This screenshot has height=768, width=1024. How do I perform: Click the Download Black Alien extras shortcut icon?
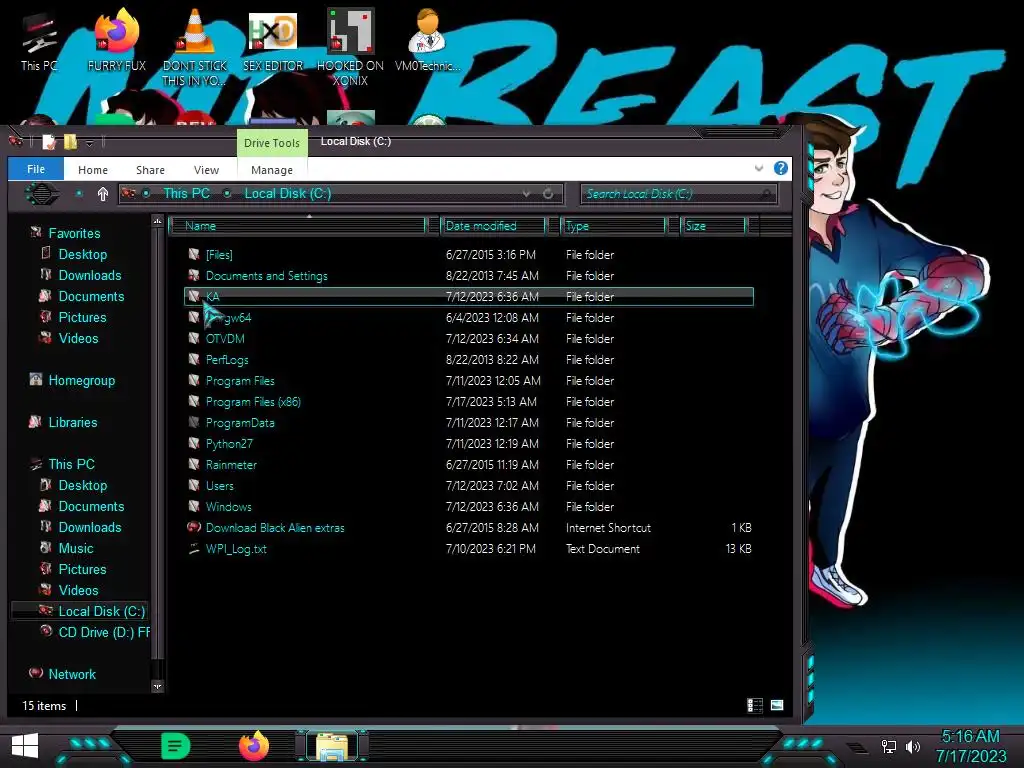(x=194, y=527)
